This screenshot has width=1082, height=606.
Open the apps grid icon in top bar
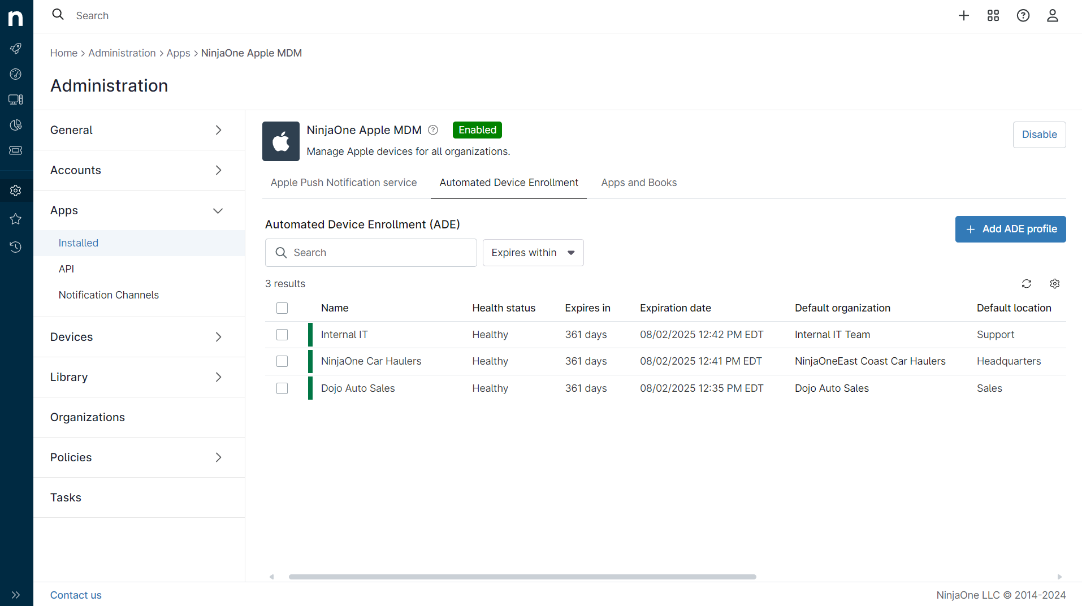click(x=993, y=16)
